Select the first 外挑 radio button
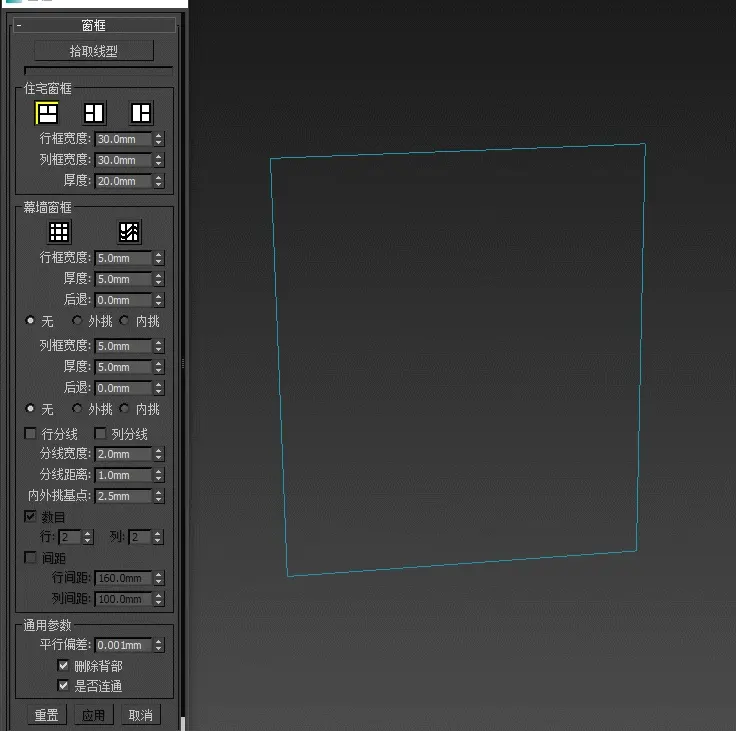Screen dimensions: 736x731 point(77,321)
